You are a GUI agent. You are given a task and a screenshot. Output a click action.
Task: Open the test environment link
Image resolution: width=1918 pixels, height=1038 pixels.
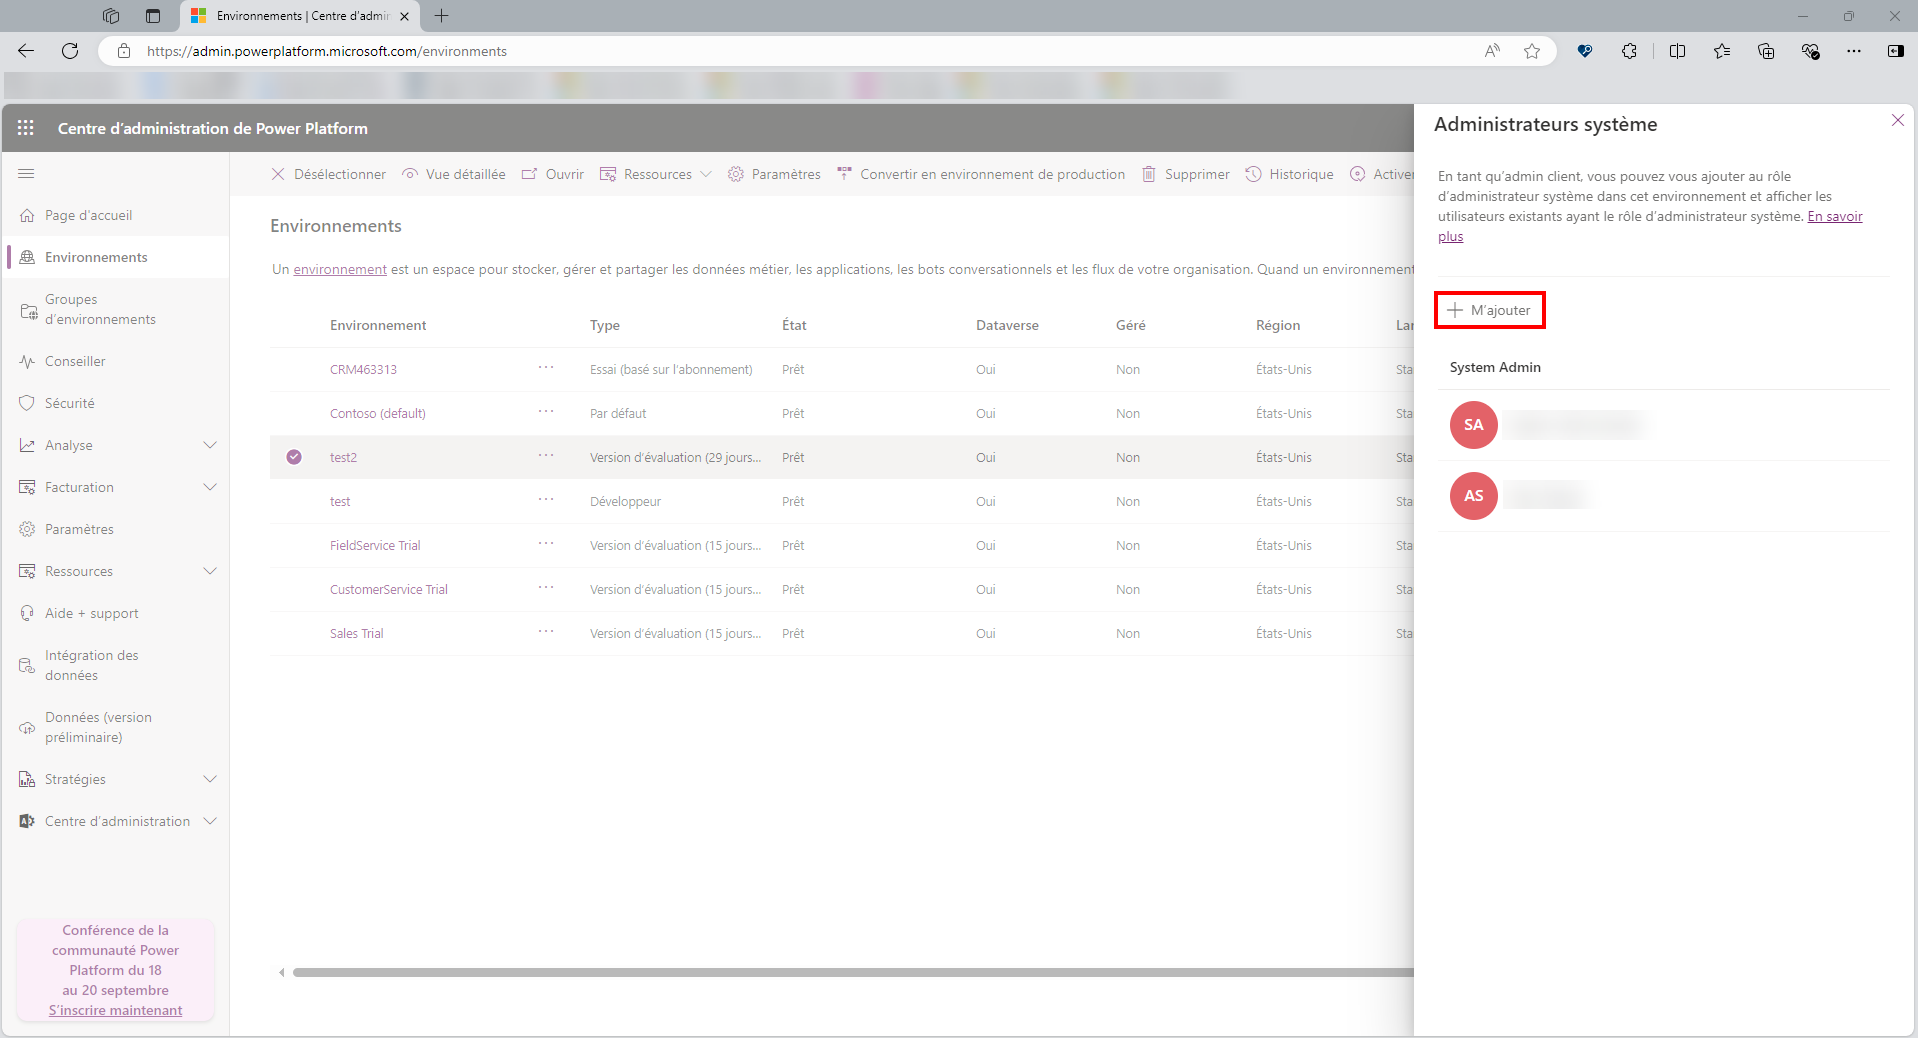pos(340,502)
